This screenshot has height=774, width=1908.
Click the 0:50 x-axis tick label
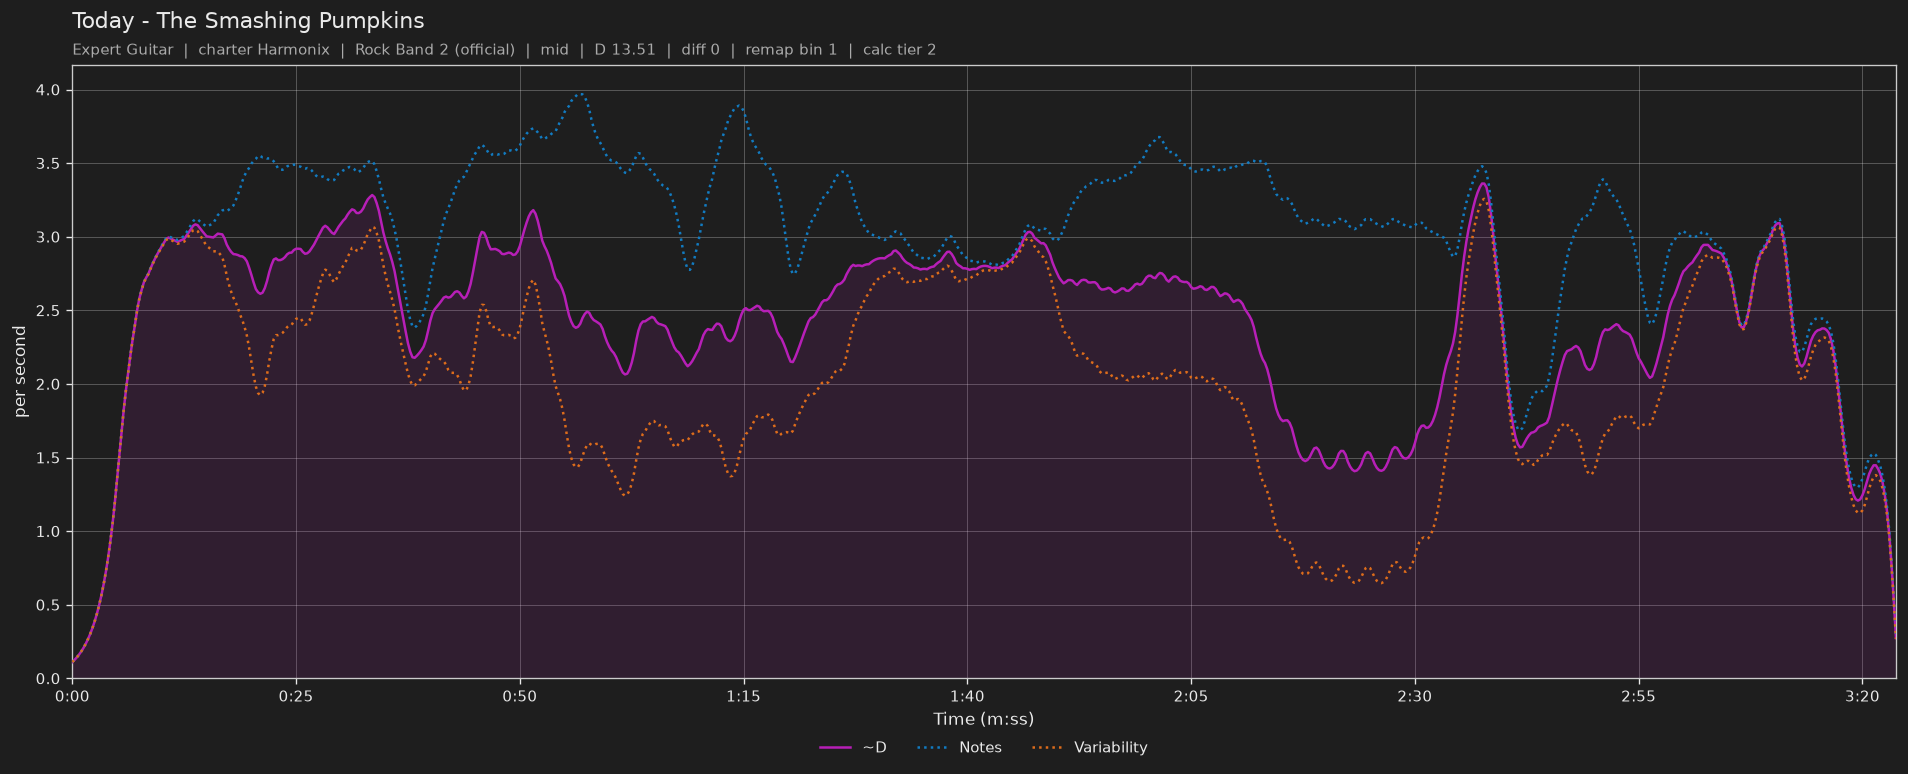520,696
